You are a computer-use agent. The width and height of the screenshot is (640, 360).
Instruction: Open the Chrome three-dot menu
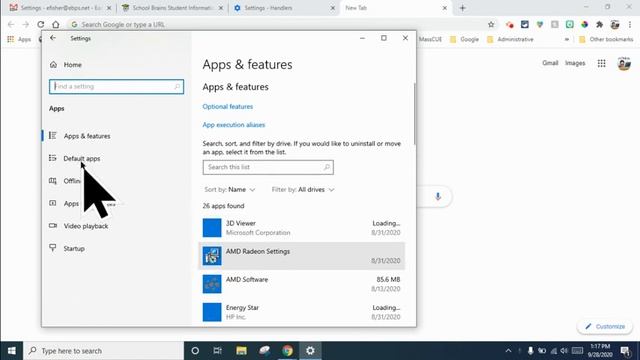630,24
